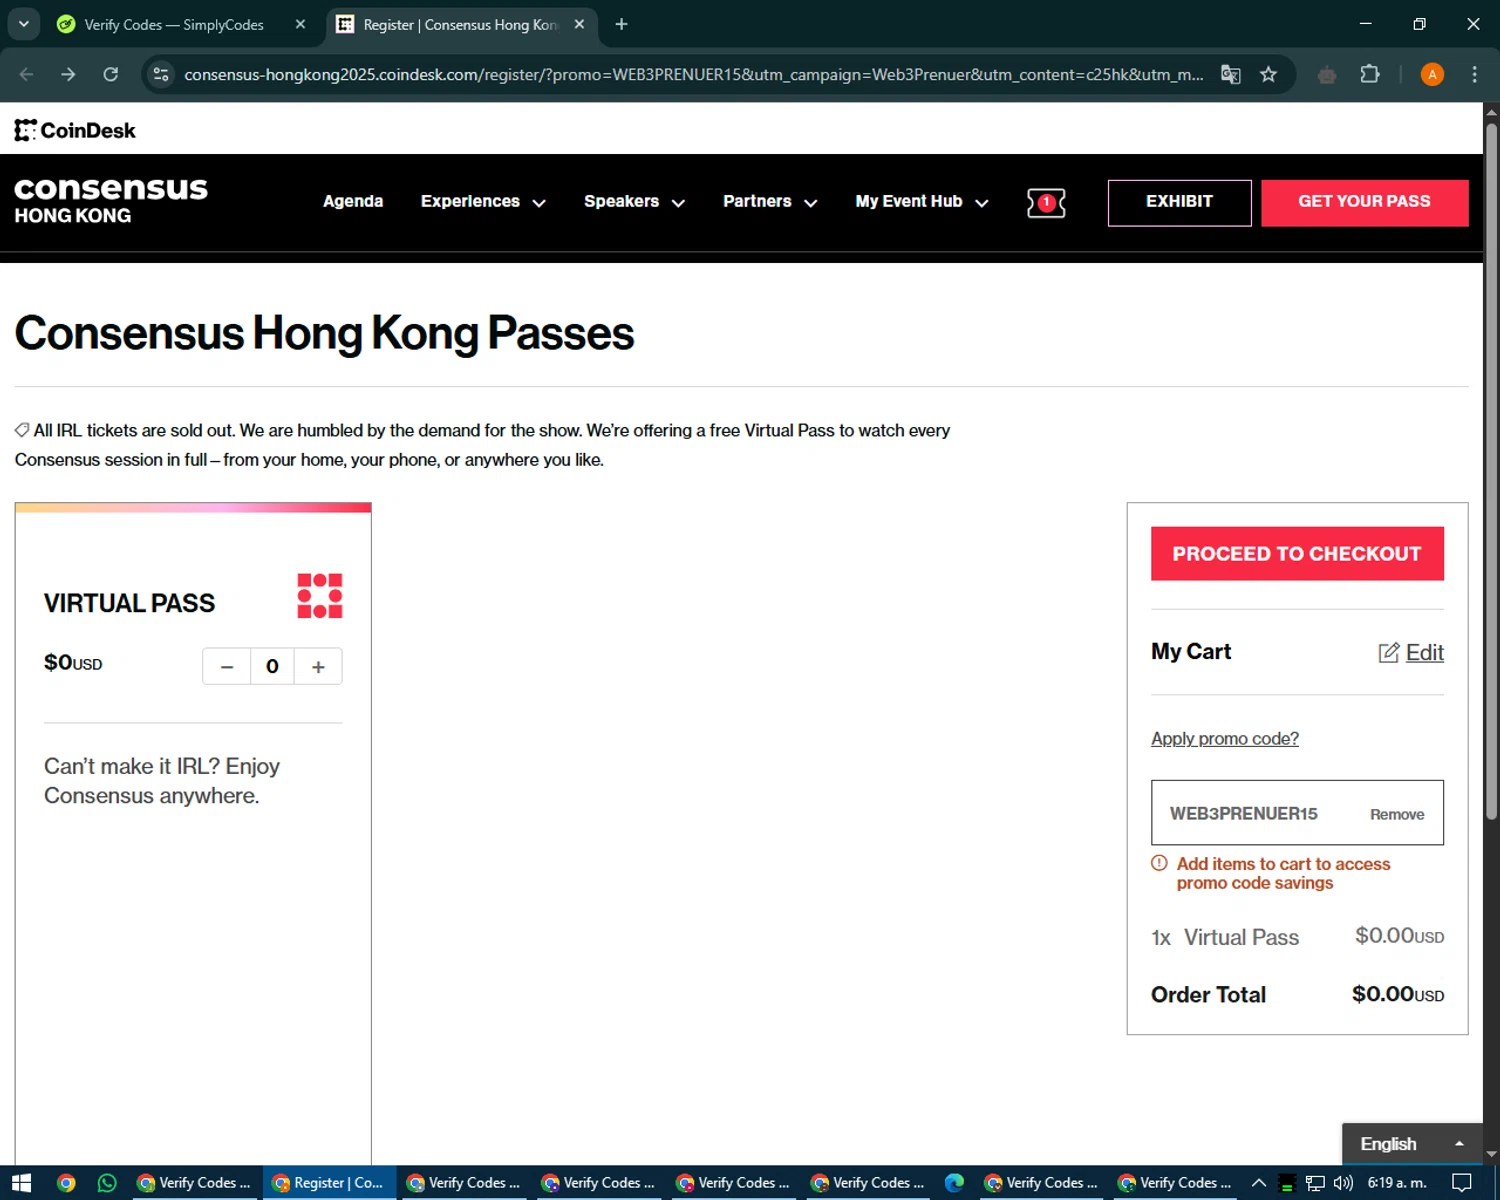Click the Edit cart pencil icon
The height and width of the screenshot is (1200, 1500).
pyautogui.click(x=1389, y=653)
